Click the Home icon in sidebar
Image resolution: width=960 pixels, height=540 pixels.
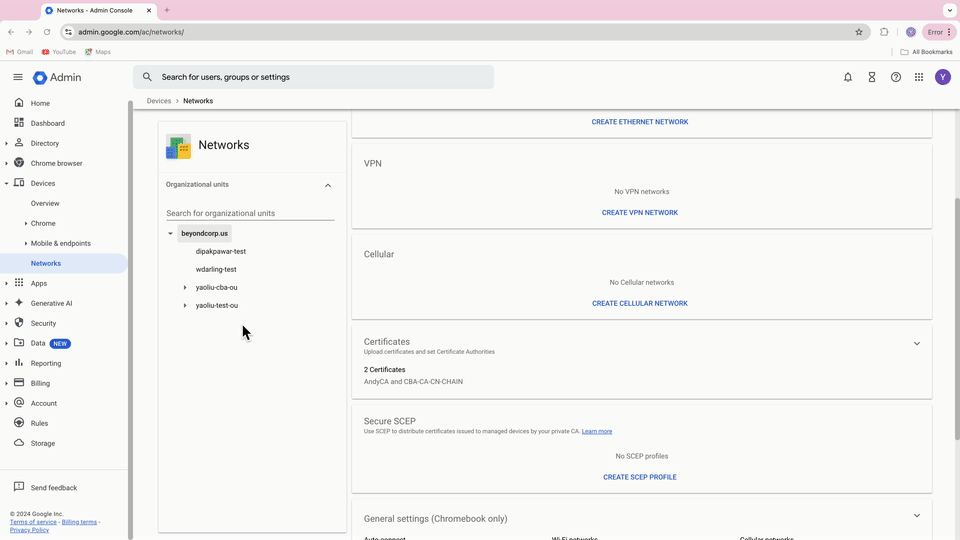click(x=19, y=103)
